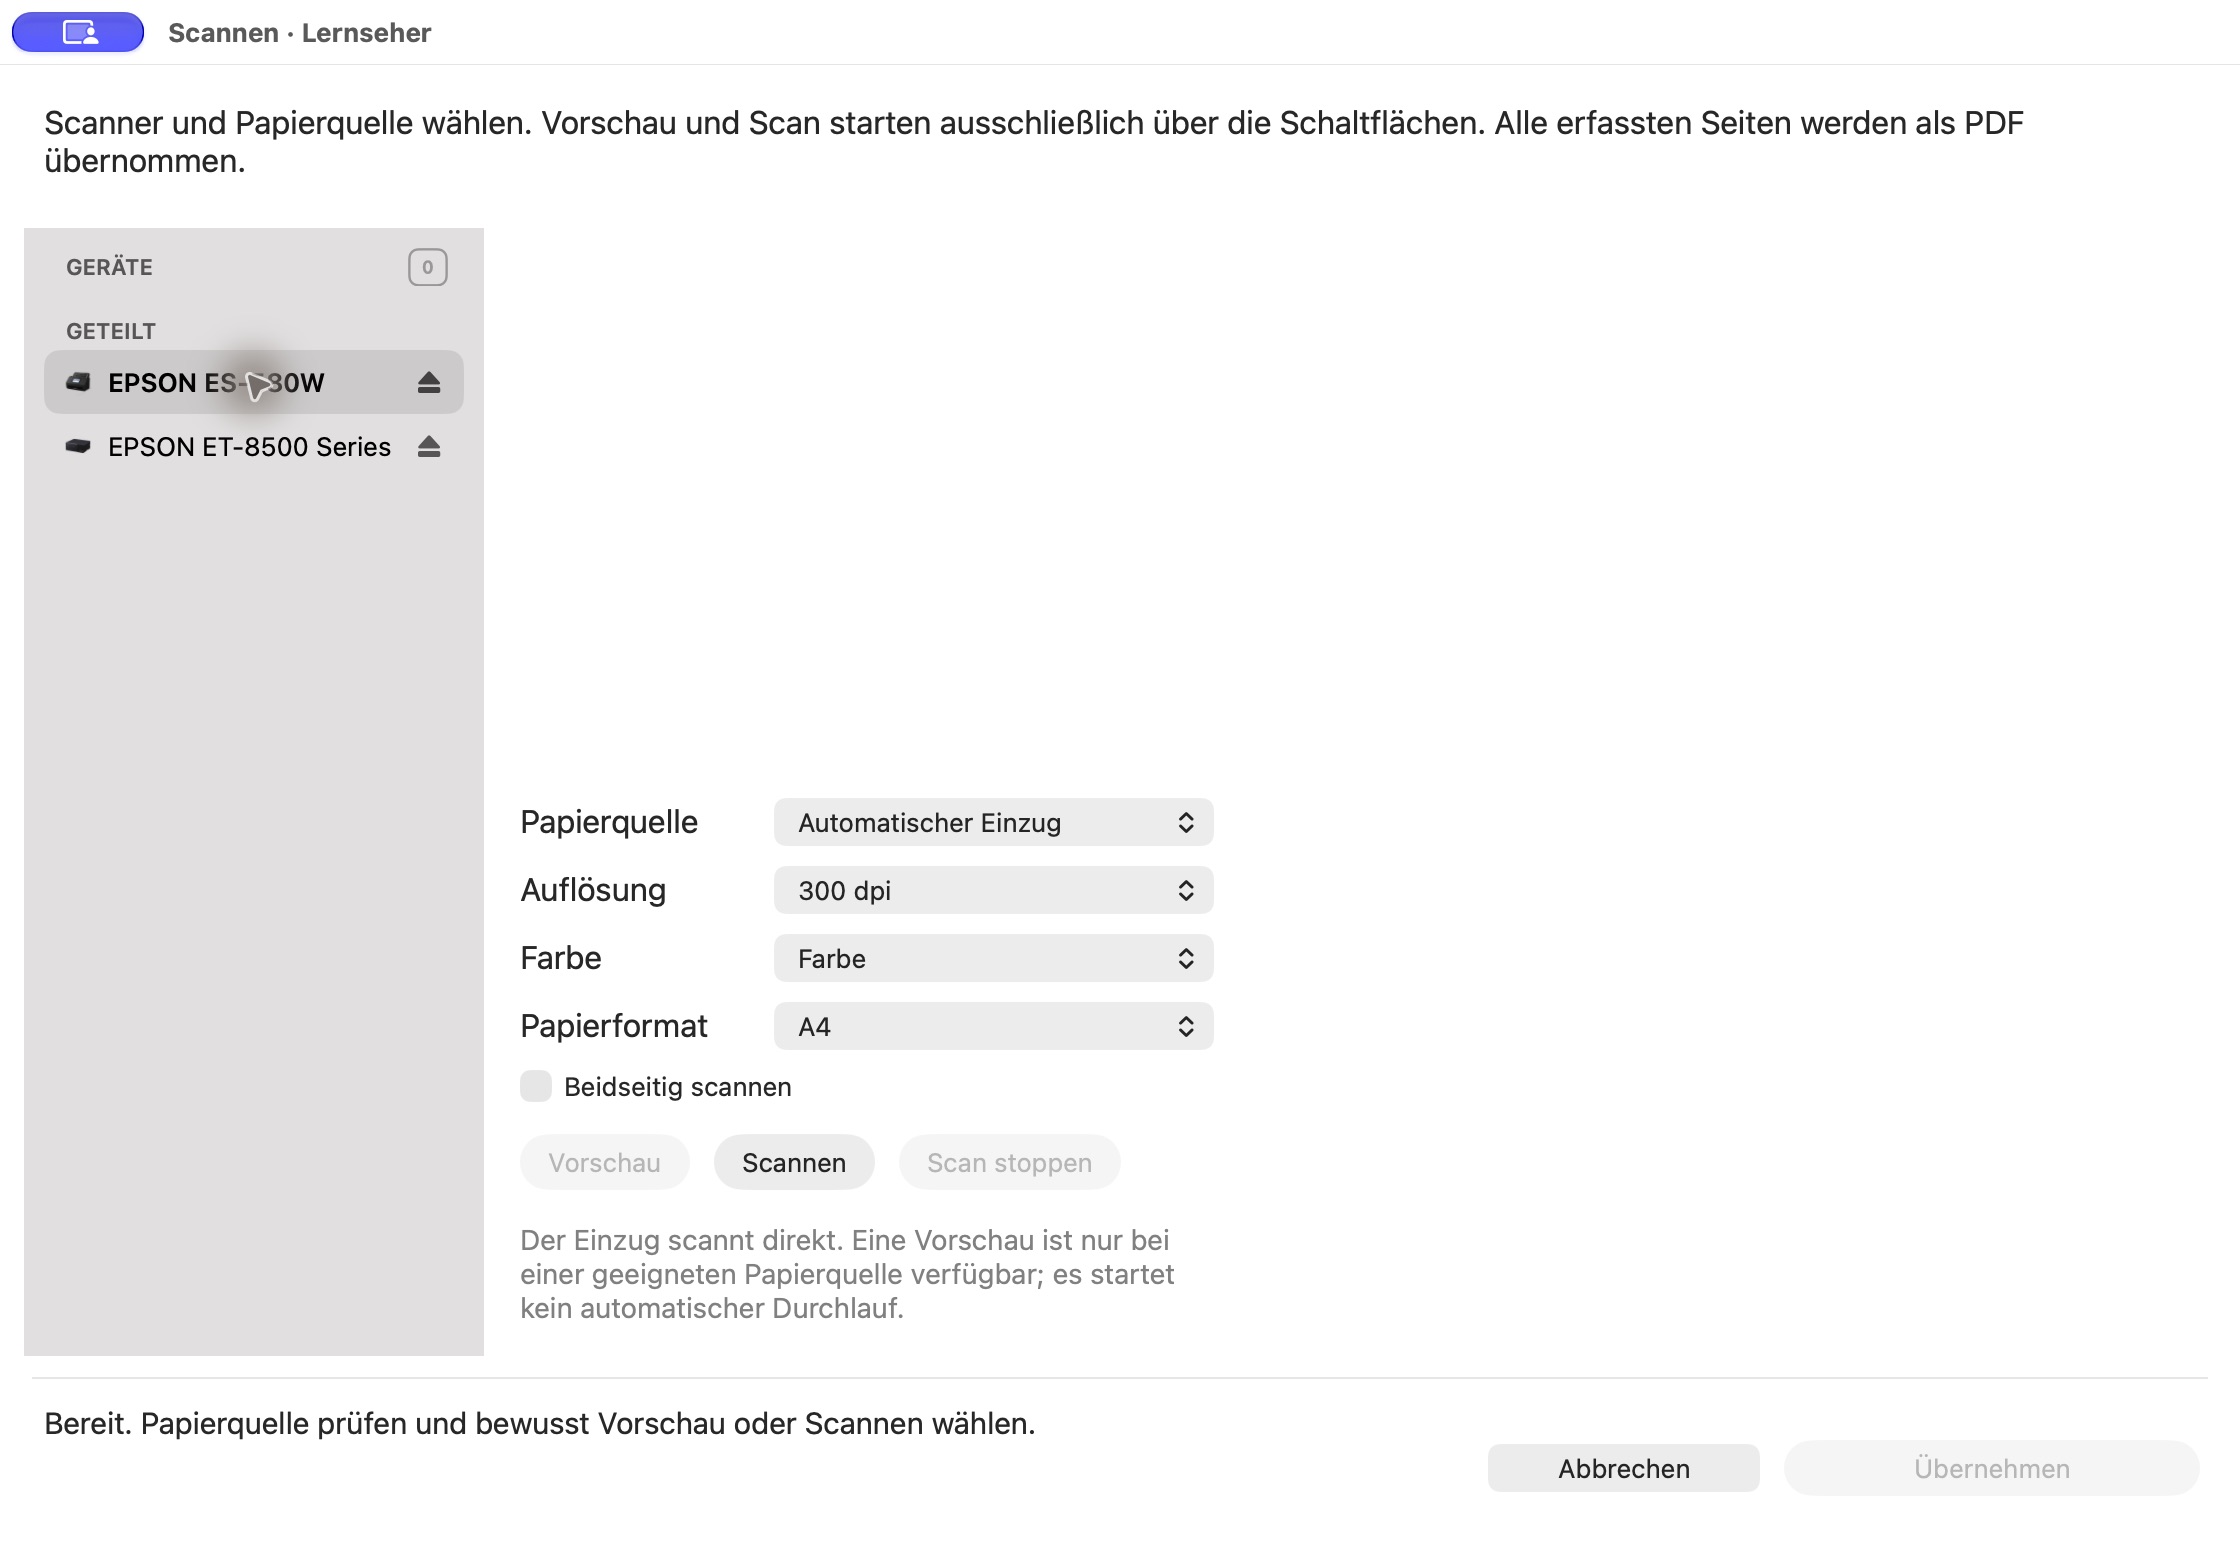Image resolution: width=2240 pixels, height=1544 pixels.
Task: Enable the Beidseitig scannen checkbox
Action: click(x=536, y=1086)
